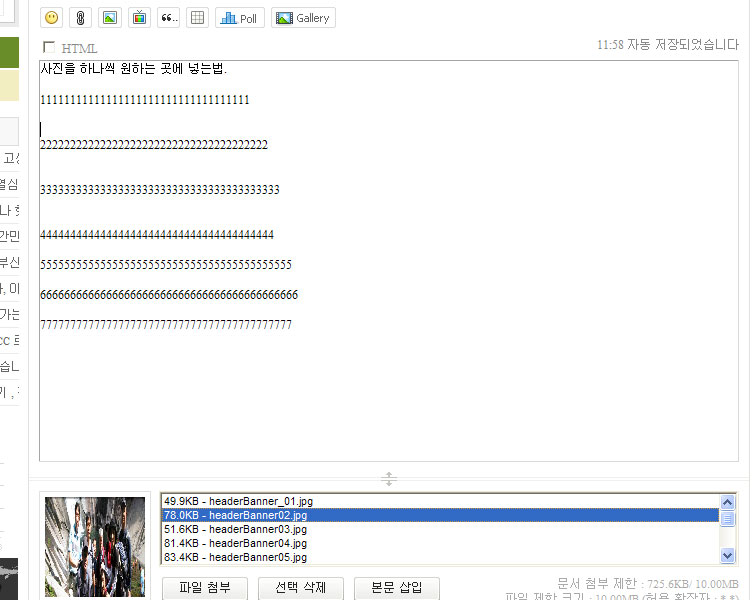Open the Gallery tool

(x=303, y=18)
